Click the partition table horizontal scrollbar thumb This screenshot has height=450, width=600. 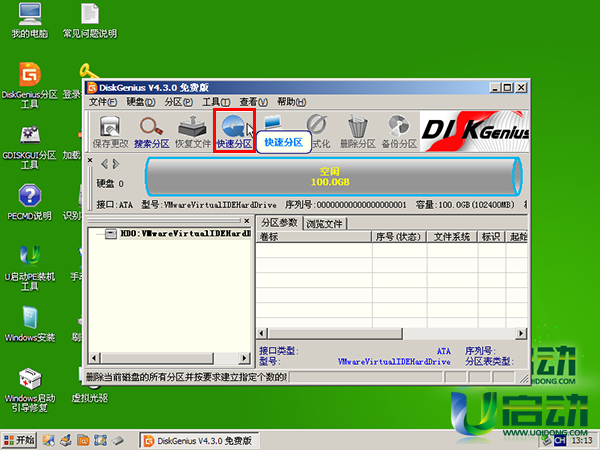coord(335,333)
